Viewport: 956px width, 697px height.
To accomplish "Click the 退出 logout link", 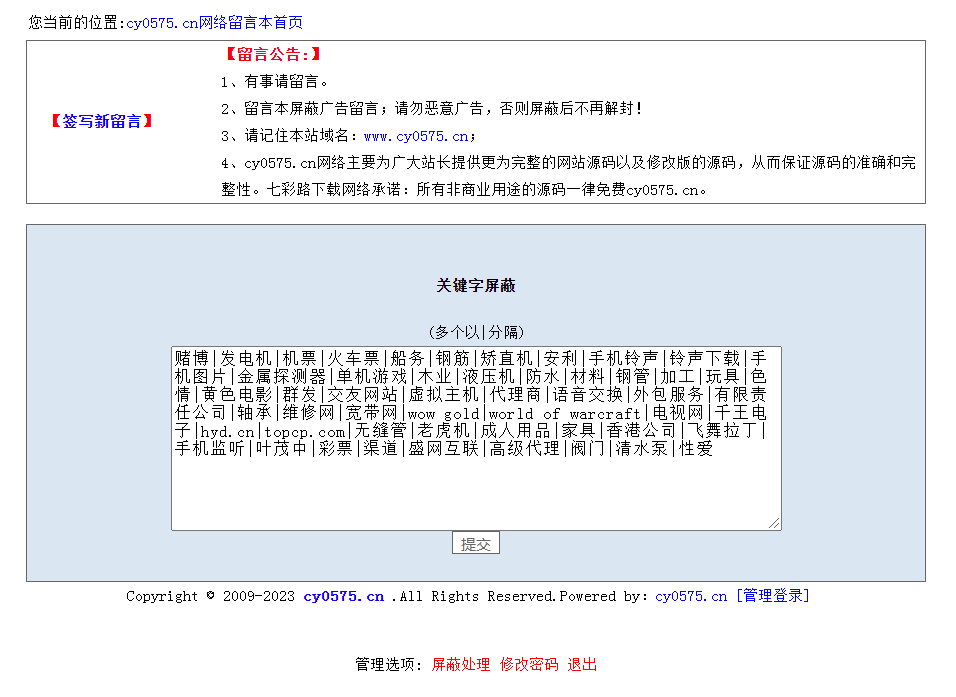I will click(582, 665).
